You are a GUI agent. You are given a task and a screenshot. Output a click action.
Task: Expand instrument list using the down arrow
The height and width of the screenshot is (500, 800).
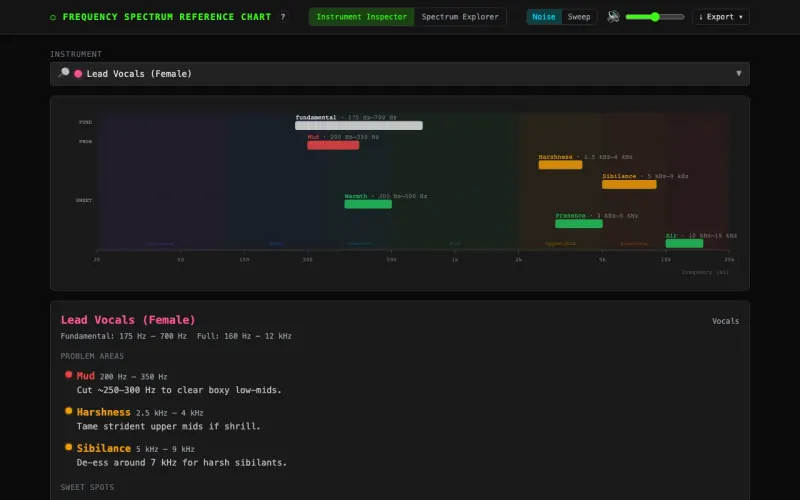(x=738, y=73)
